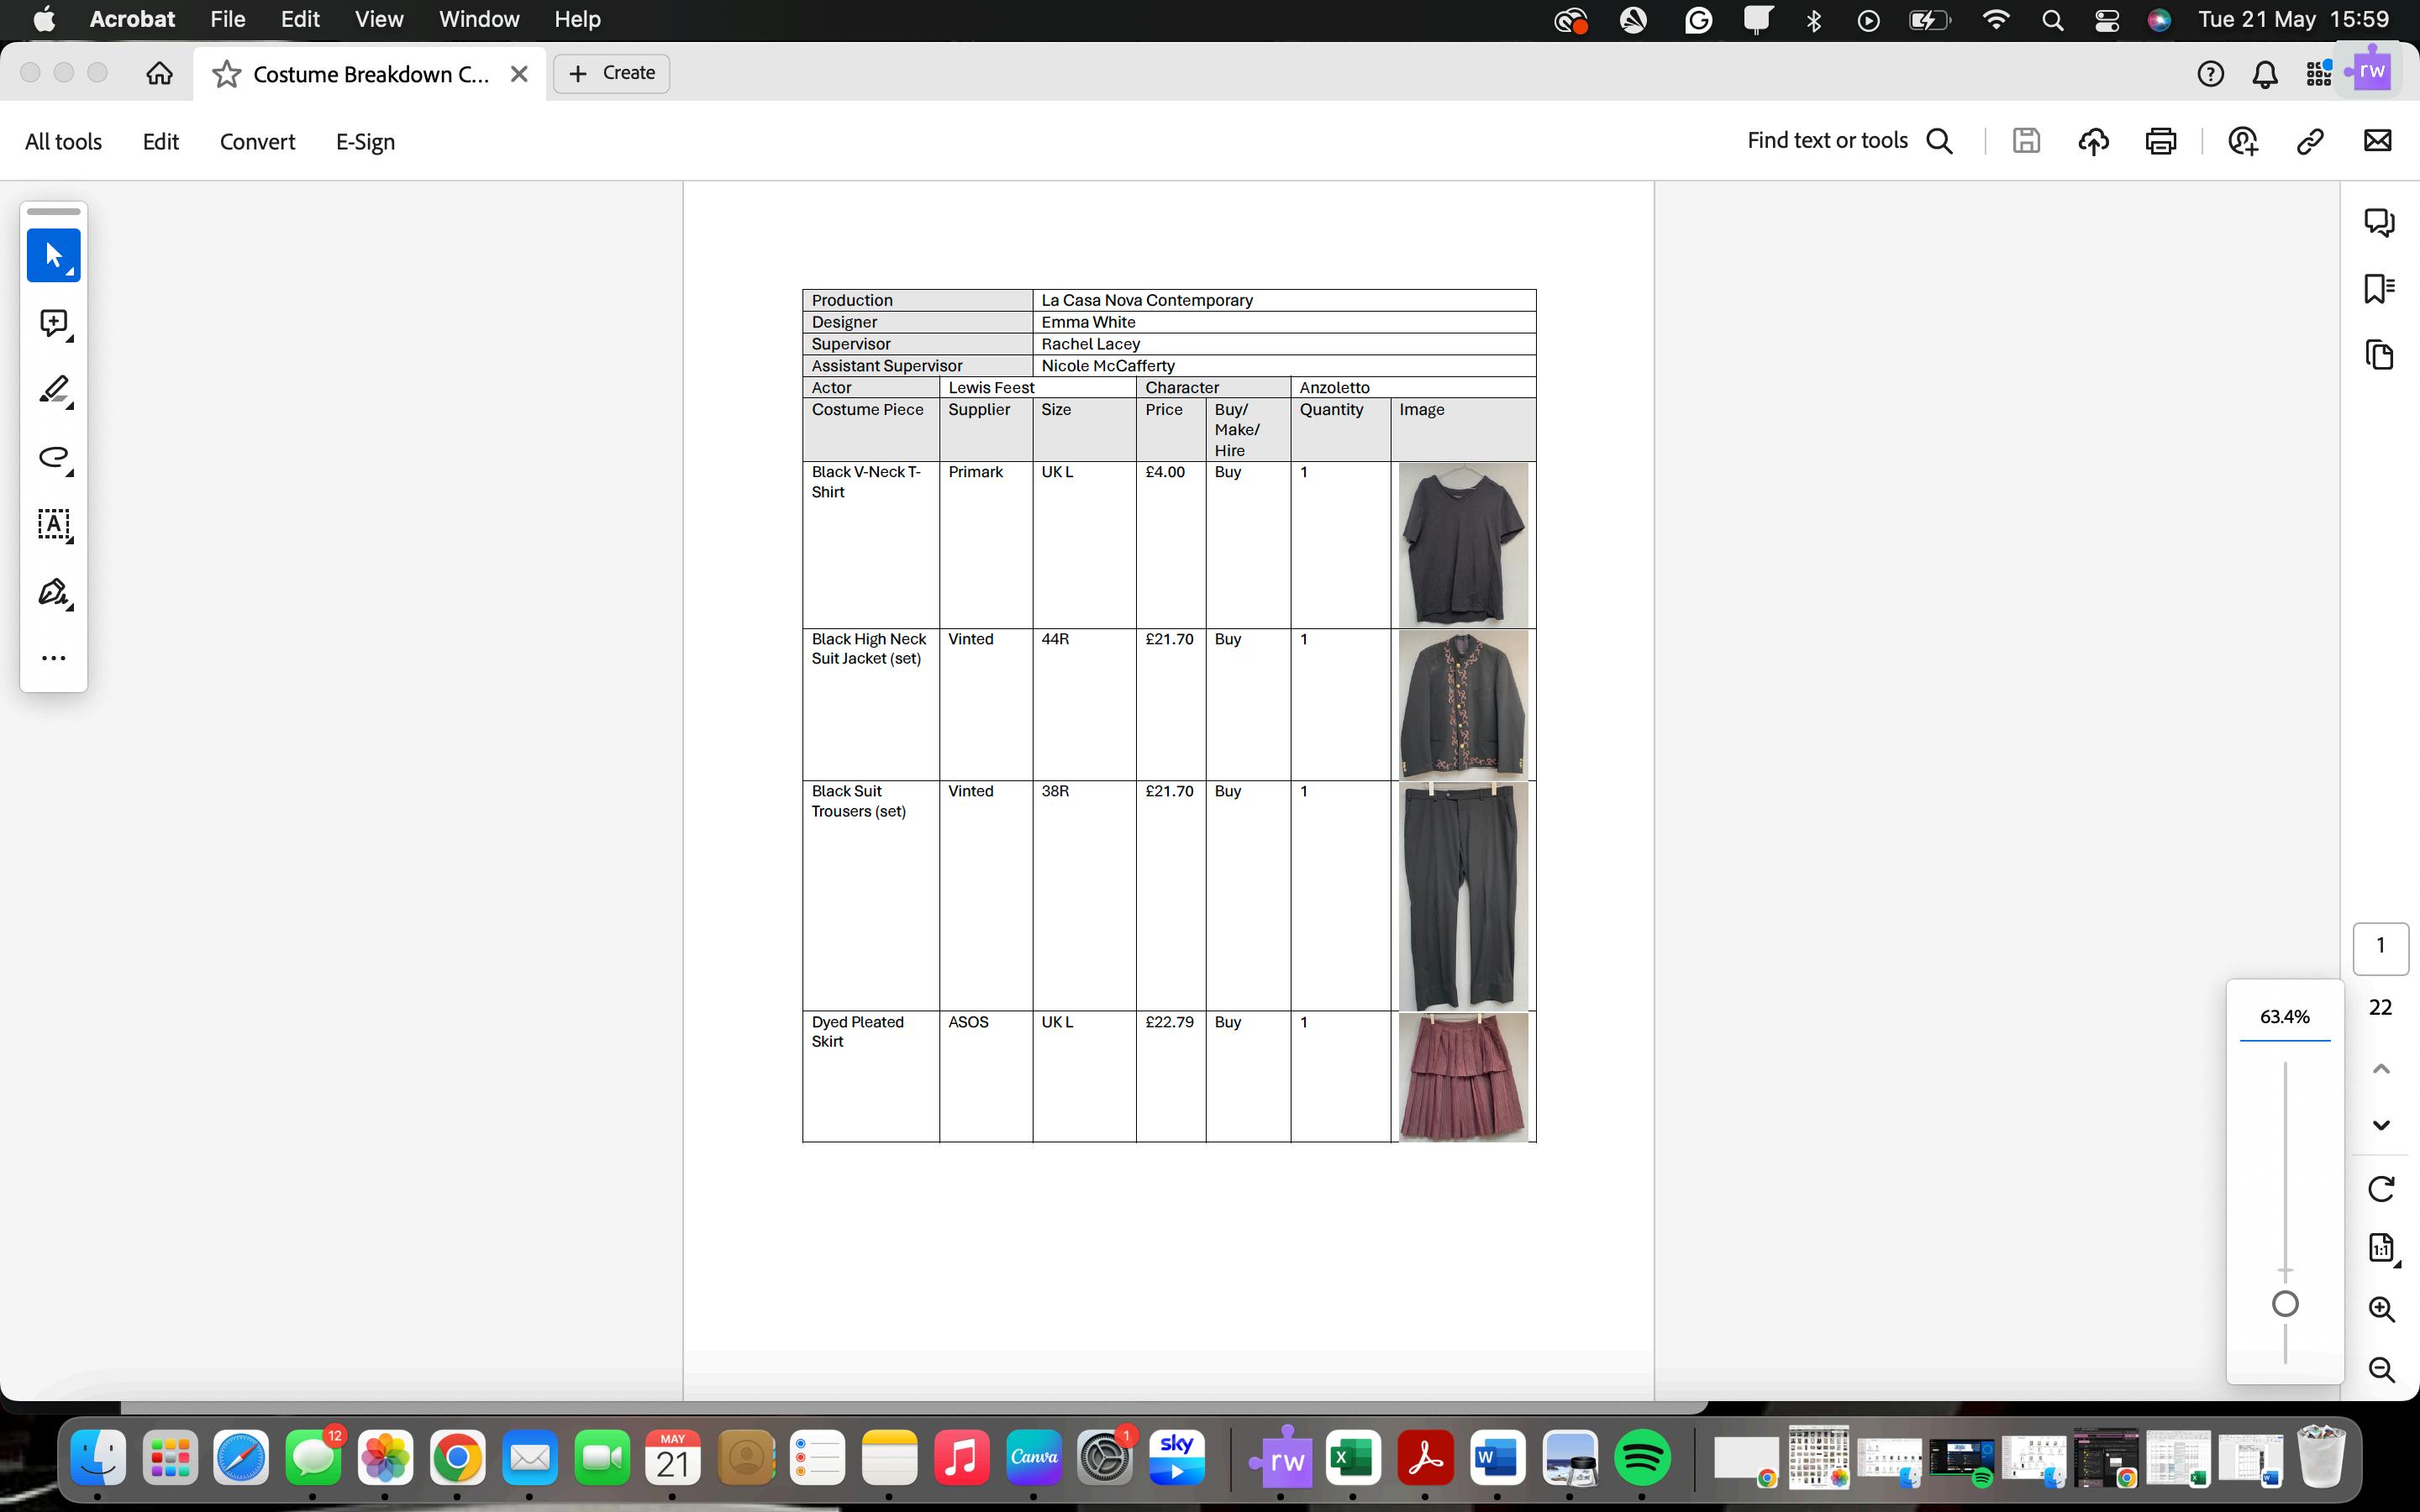Click the current page number field

click(2380, 946)
